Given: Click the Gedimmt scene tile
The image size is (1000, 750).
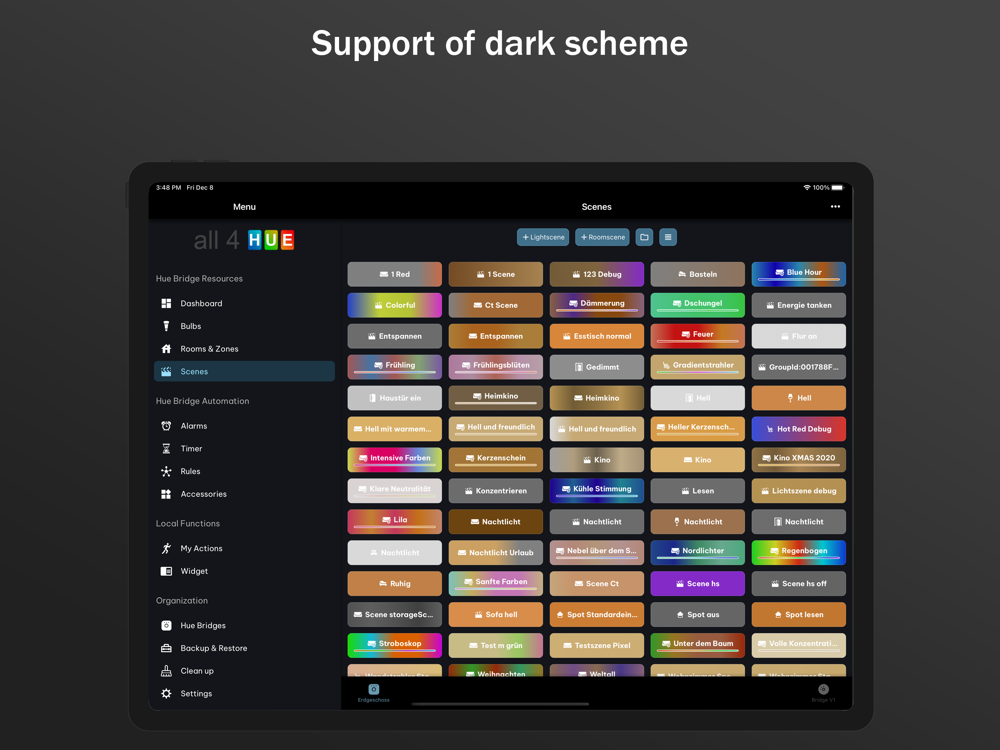Looking at the screenshot, I should pyautogui.click(x=597, y=367).
